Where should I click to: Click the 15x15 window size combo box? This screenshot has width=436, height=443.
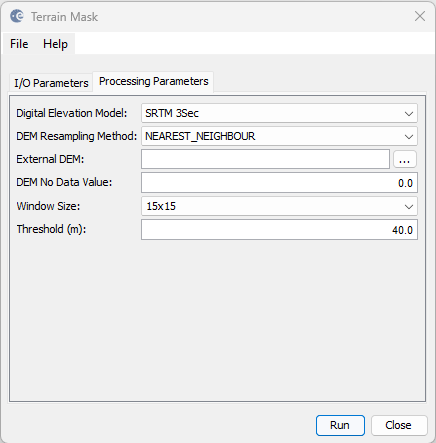click(x=279, y=206)
